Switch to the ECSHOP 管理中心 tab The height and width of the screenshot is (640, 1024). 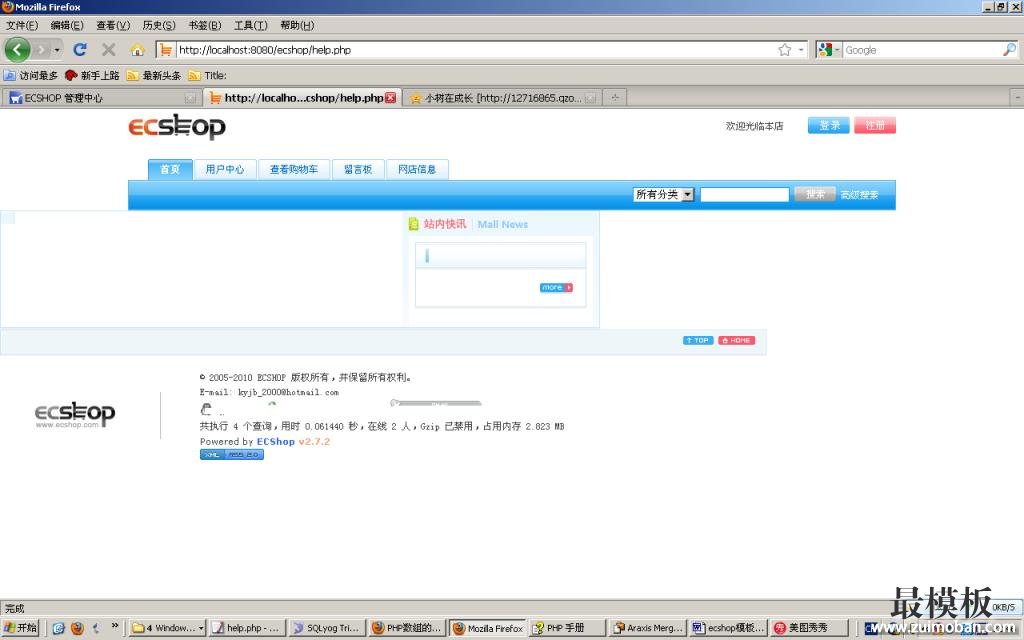tap(101, 98)
